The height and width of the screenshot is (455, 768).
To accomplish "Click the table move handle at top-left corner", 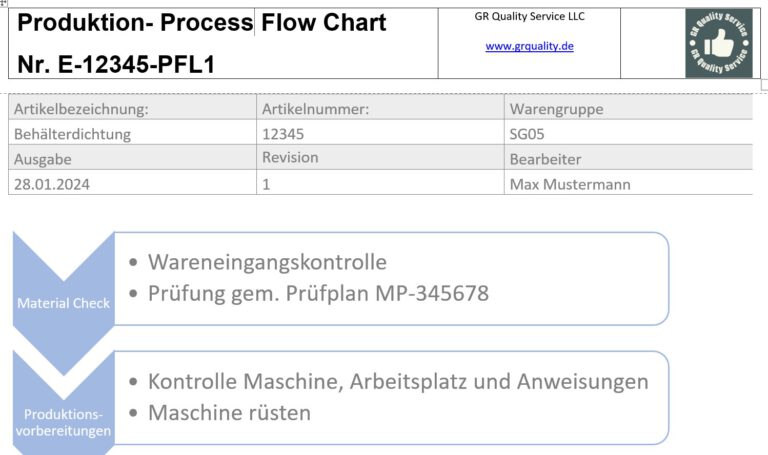I will 3,2.
